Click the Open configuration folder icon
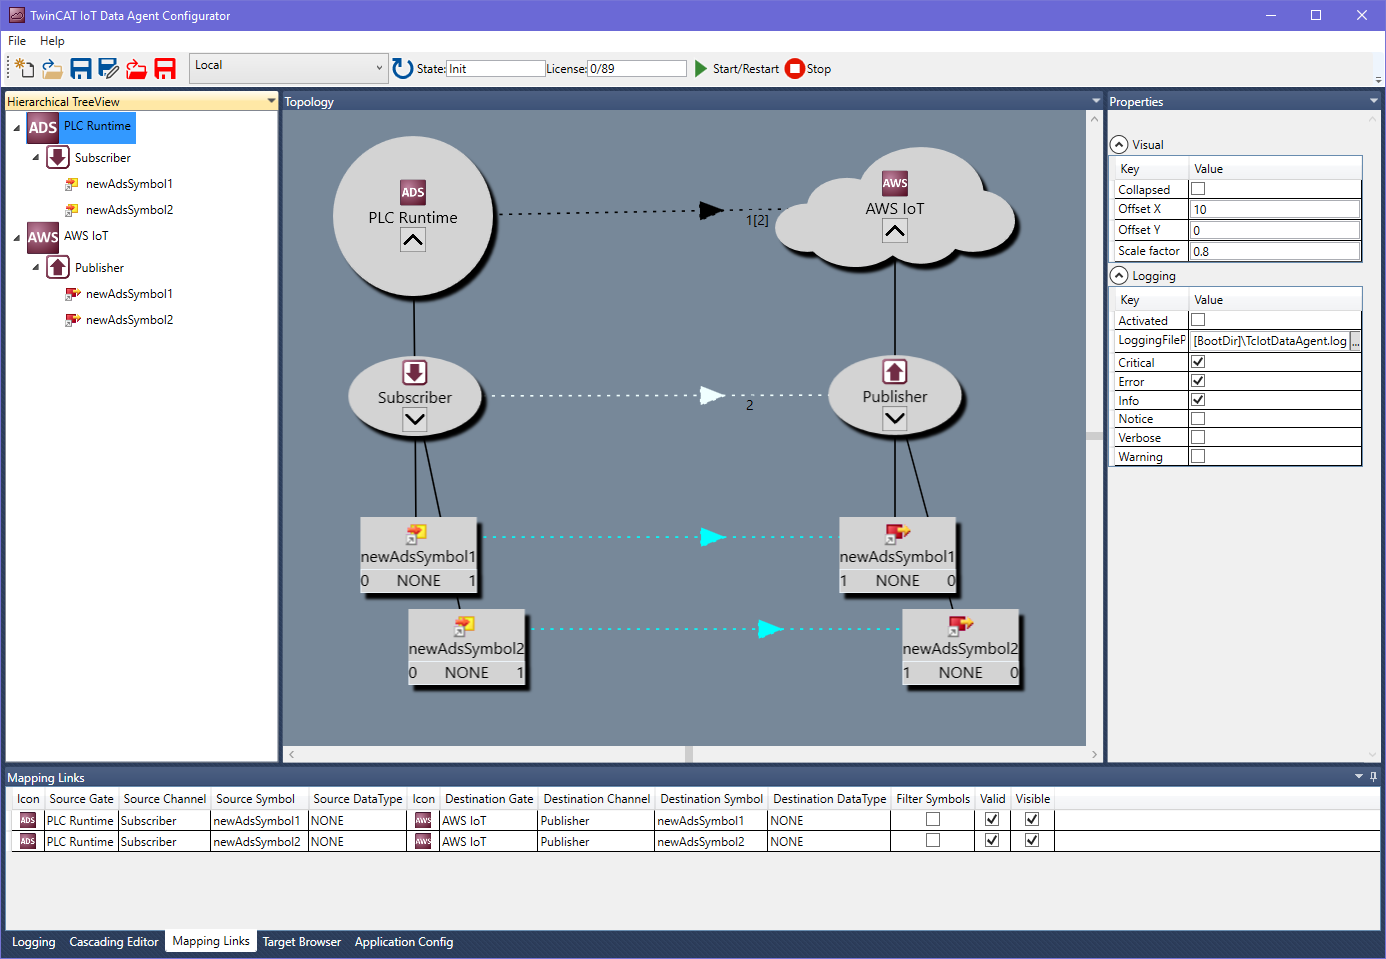Viewport: 1386px width, 959px height. 52,68
